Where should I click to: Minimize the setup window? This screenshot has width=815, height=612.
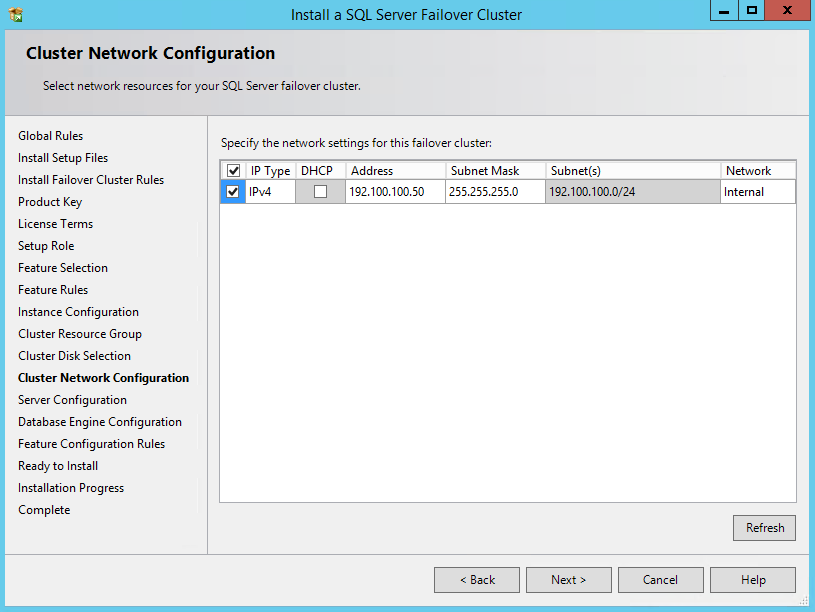click(724, 10)
